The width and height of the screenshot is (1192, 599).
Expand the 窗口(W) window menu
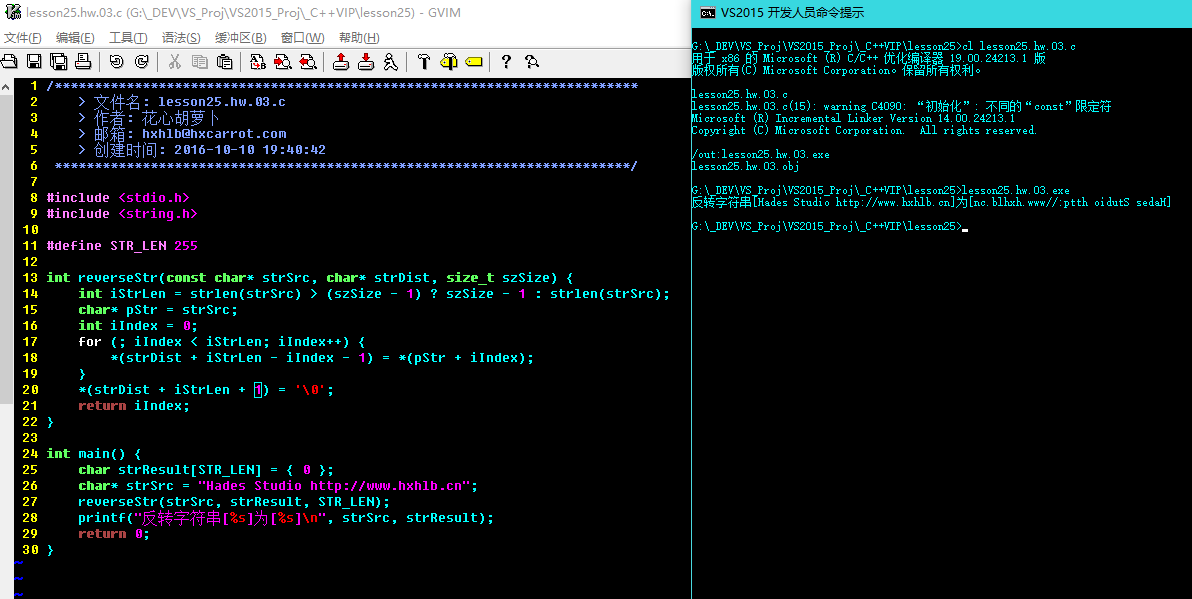(302, 38)
